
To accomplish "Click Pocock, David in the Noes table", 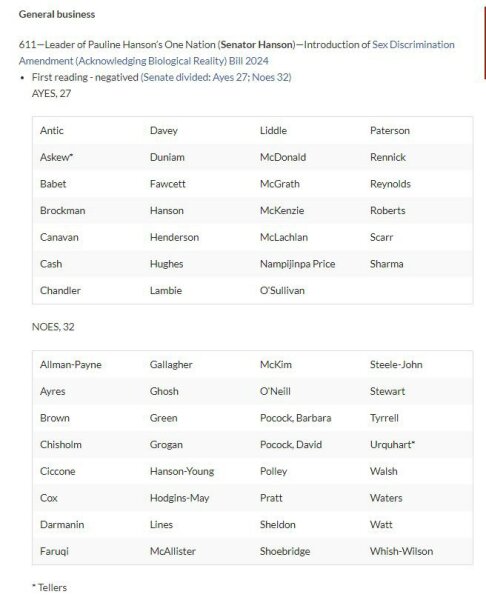I will click(291, 445).
